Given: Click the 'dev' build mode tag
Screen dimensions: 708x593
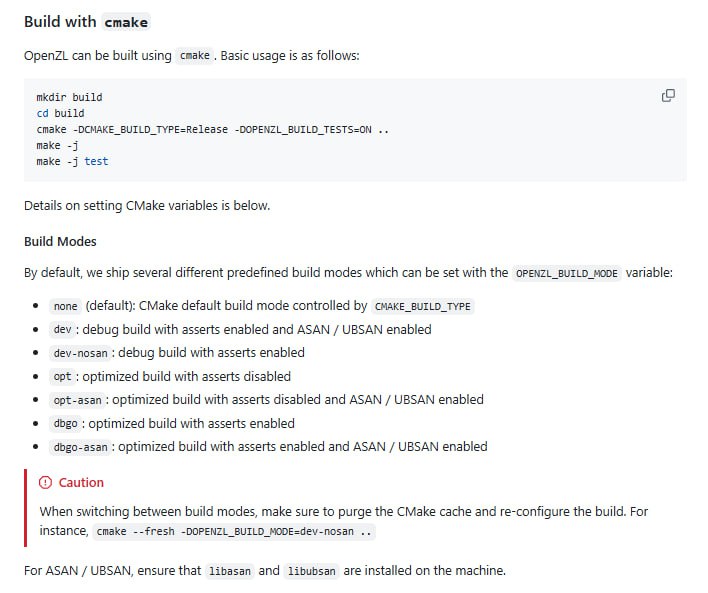Looking at the screenshot, I should point(61,329).
